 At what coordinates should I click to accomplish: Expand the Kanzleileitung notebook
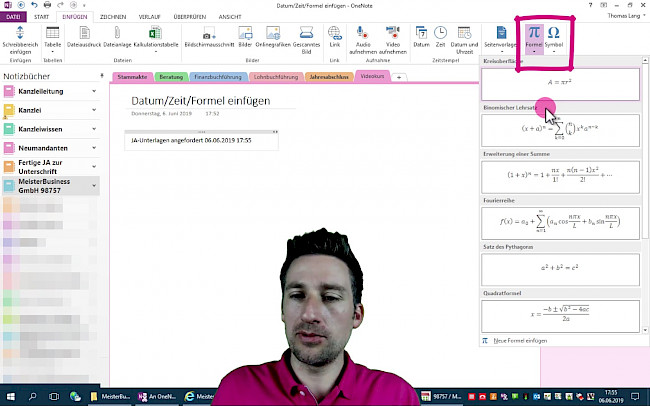pyautogui.click(x=94, y=91)
